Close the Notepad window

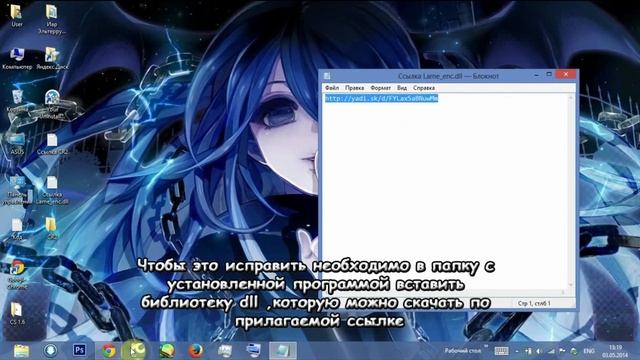point(566,74)
